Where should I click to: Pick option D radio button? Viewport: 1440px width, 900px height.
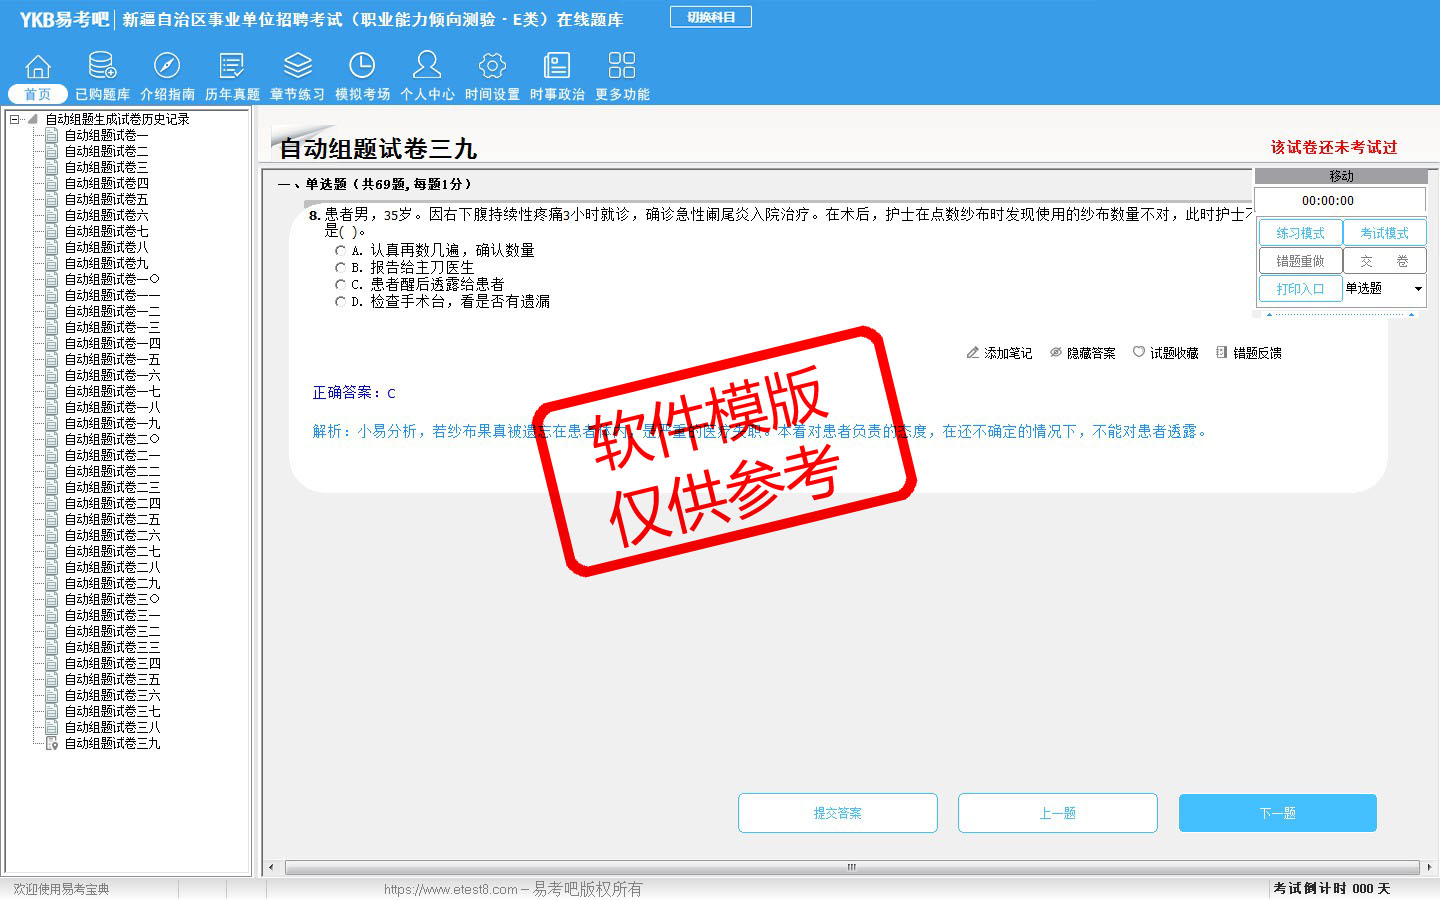click(340, 302)
